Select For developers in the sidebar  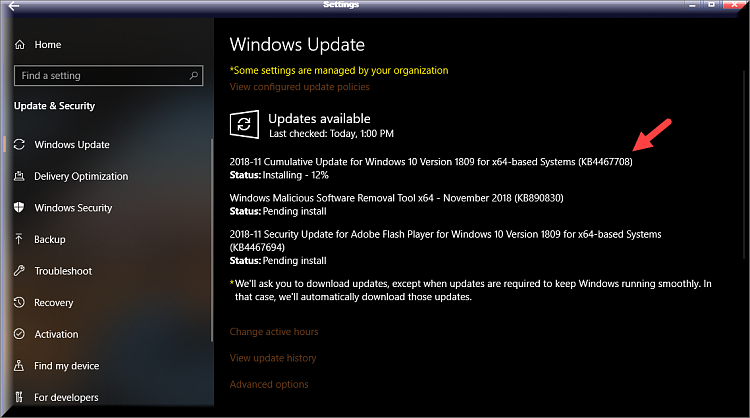click(x=66, y=397)
